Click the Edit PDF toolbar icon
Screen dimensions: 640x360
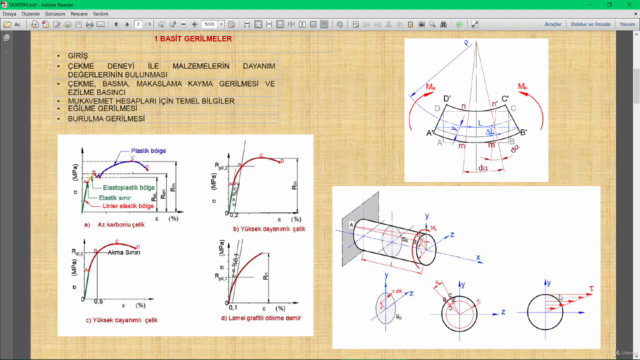click(57, 24)
